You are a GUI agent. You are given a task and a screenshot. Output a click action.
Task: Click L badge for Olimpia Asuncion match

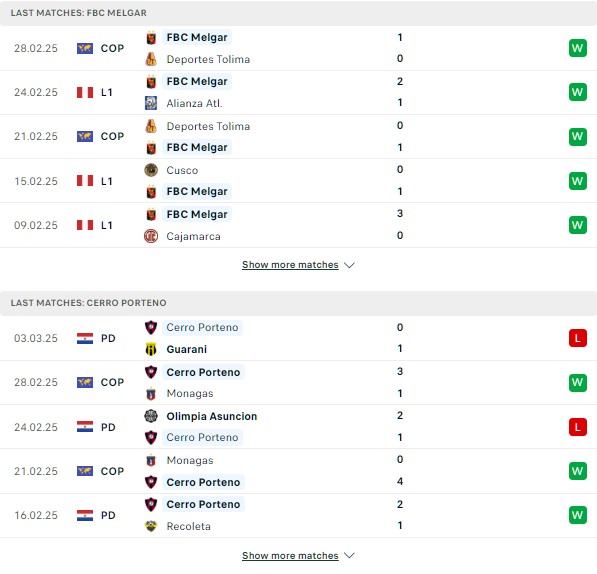(x=578, y=427)
